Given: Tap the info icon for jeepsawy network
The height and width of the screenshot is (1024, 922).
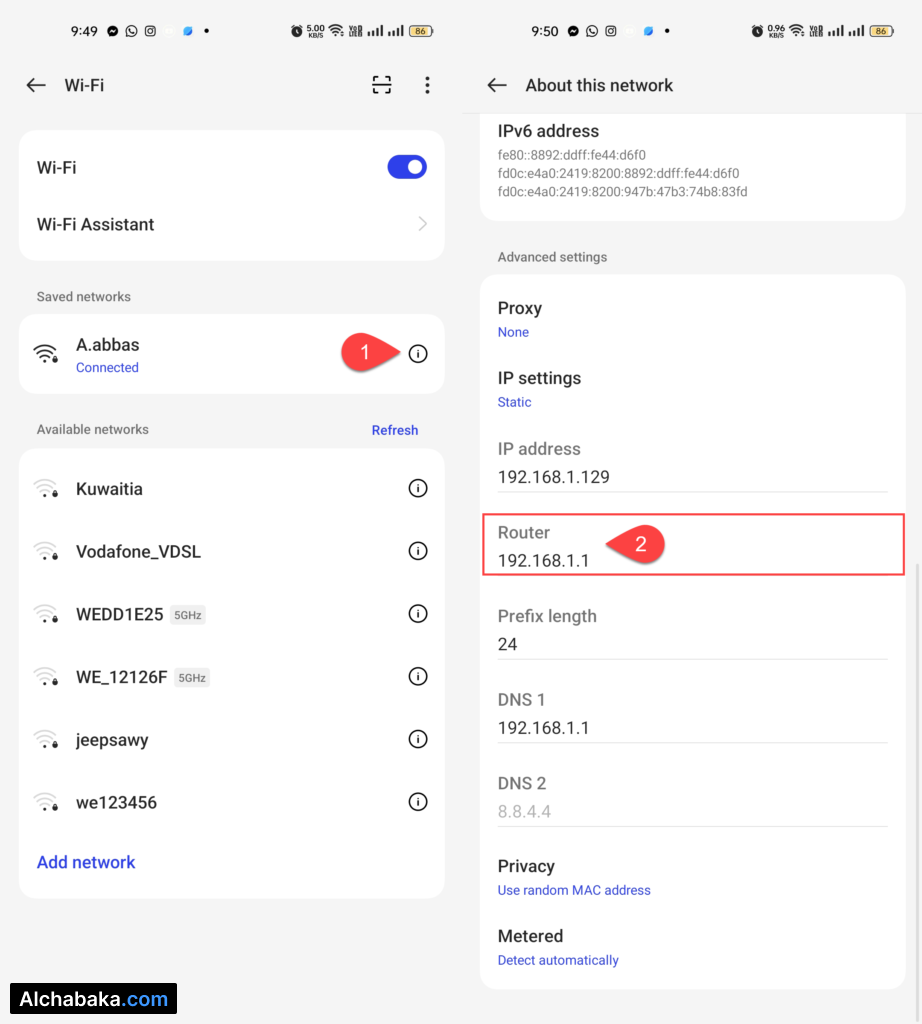Looking at the screenshot, I should tap(418, 739).
